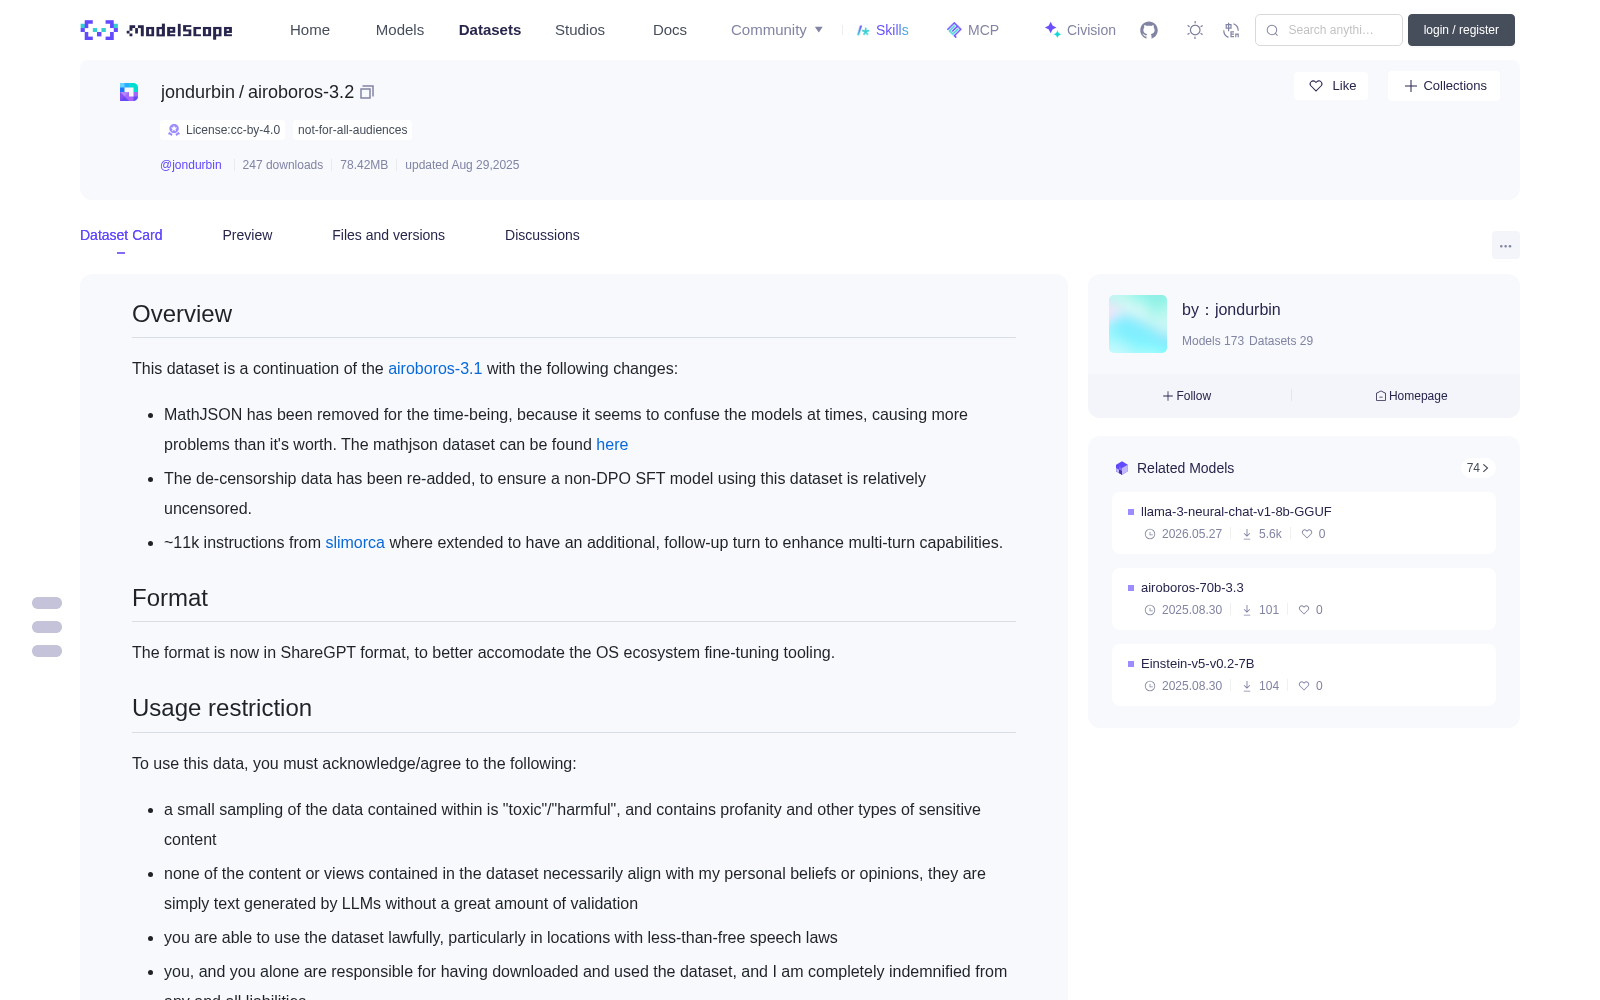The width and height of the screenshot is (1600, 1000).
Task: Open the floating table-of-contents sidebar icon
Action: pyautogui.click(x=47, y=627)
